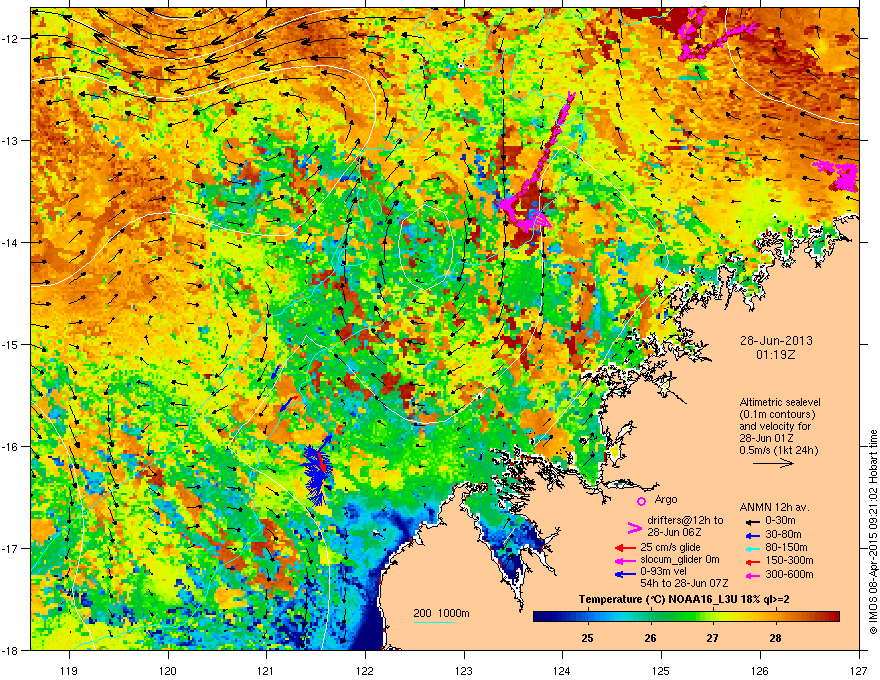880x680 pixels.
Task: Click latitude axis label -14
Action: [11, 242]
